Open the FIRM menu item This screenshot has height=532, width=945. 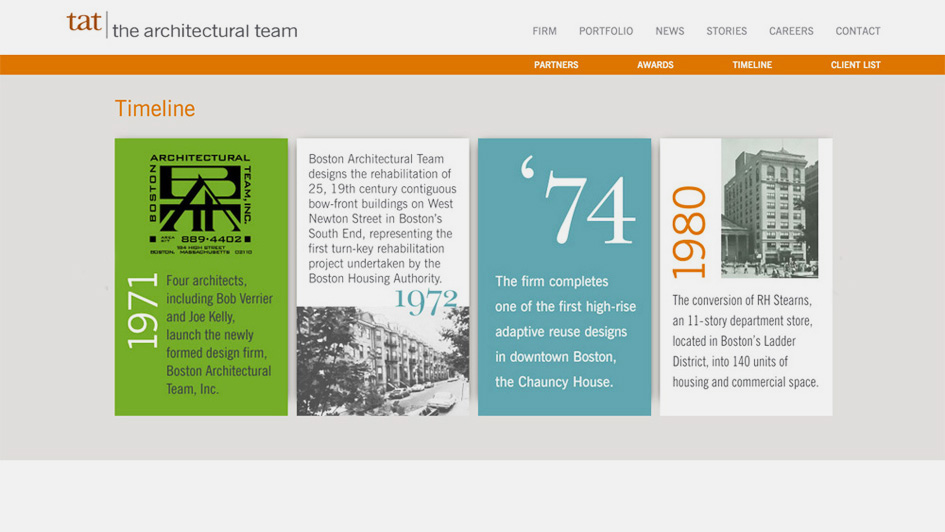click(544, 31)
